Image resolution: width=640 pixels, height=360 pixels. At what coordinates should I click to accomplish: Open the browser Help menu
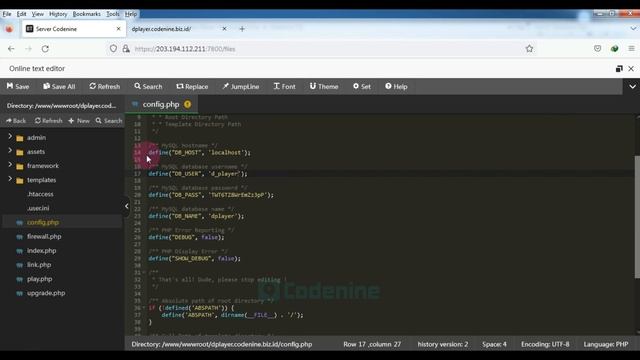click(x=131, y=14)
